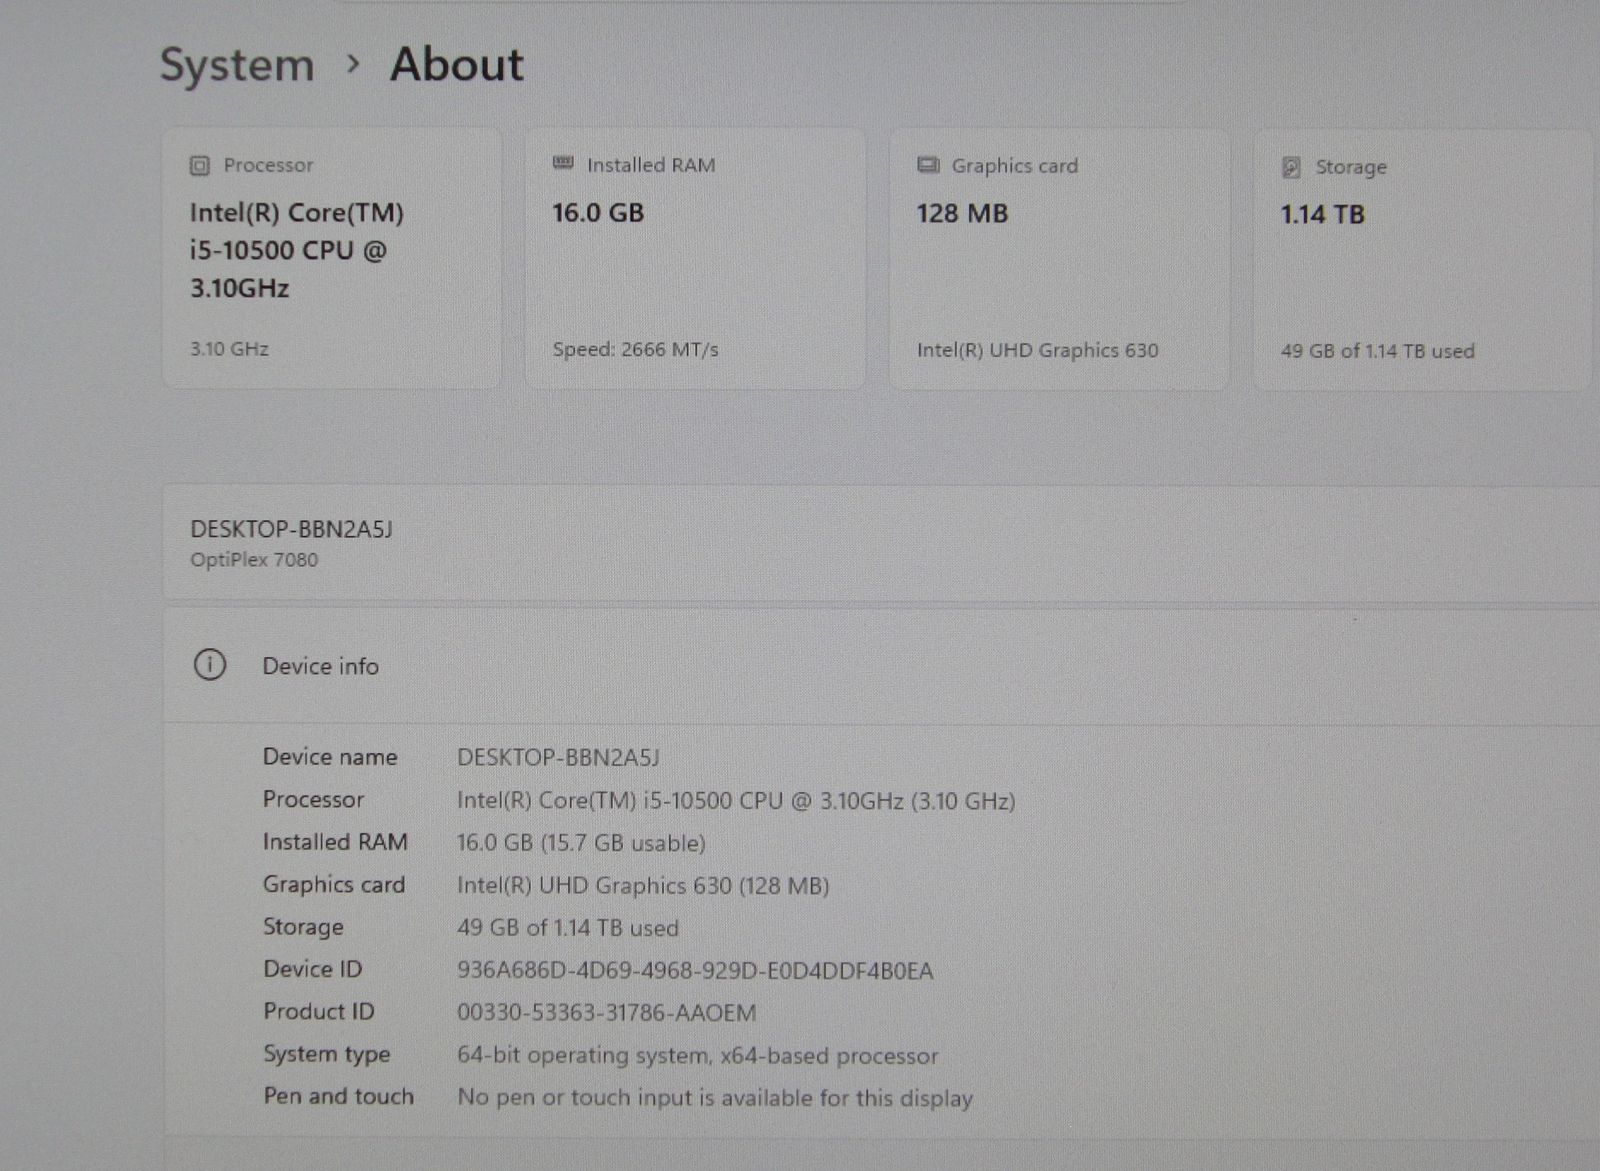
Task: Select the 64-bit operating system value
Action: 697,1056
